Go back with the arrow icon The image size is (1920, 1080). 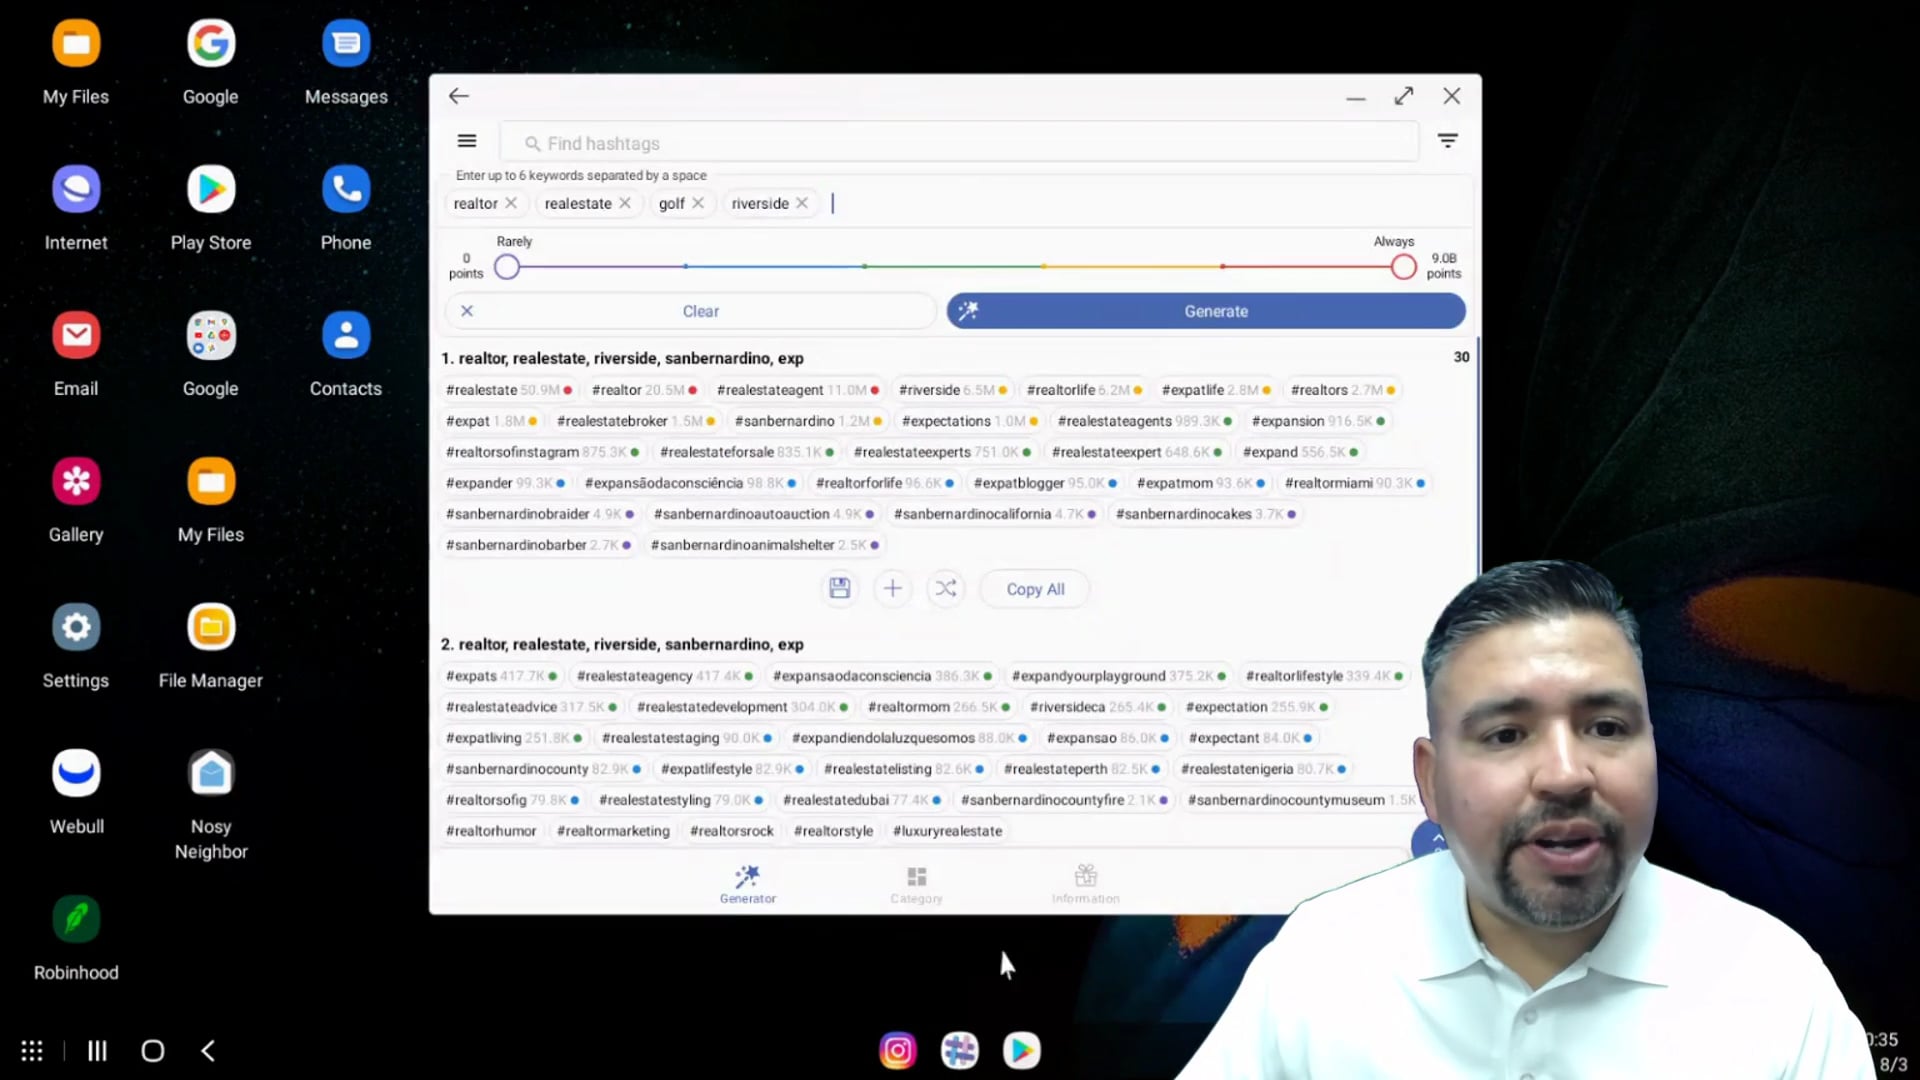(x=459, y=96)
